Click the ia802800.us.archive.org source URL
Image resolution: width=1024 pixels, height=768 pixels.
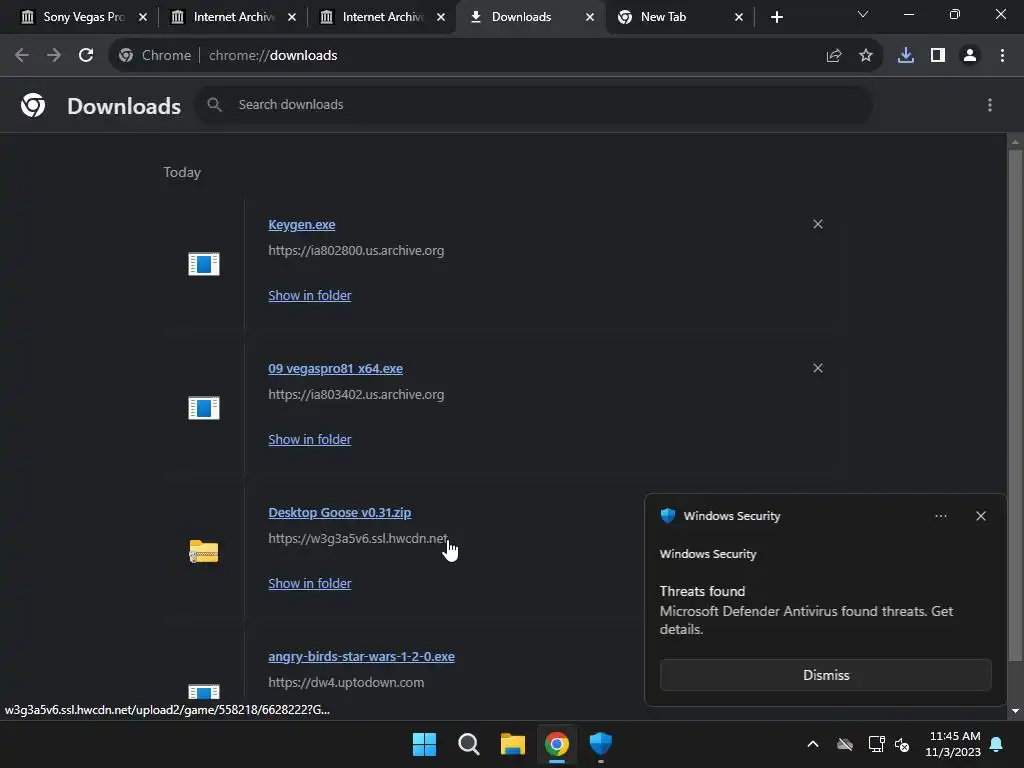tap(356, 251)
